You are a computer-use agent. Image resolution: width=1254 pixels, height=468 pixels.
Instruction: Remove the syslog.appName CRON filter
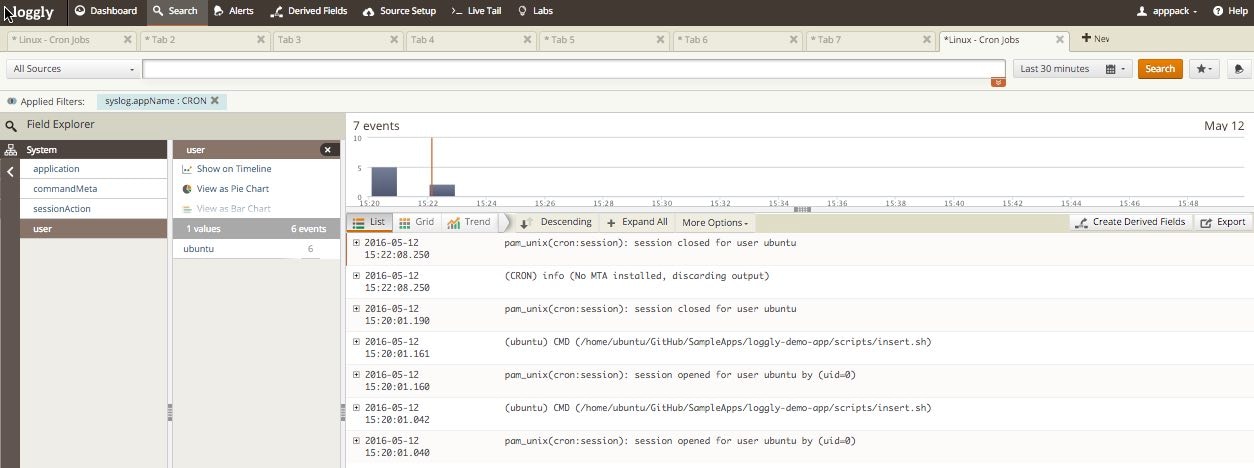coord(214,101)
